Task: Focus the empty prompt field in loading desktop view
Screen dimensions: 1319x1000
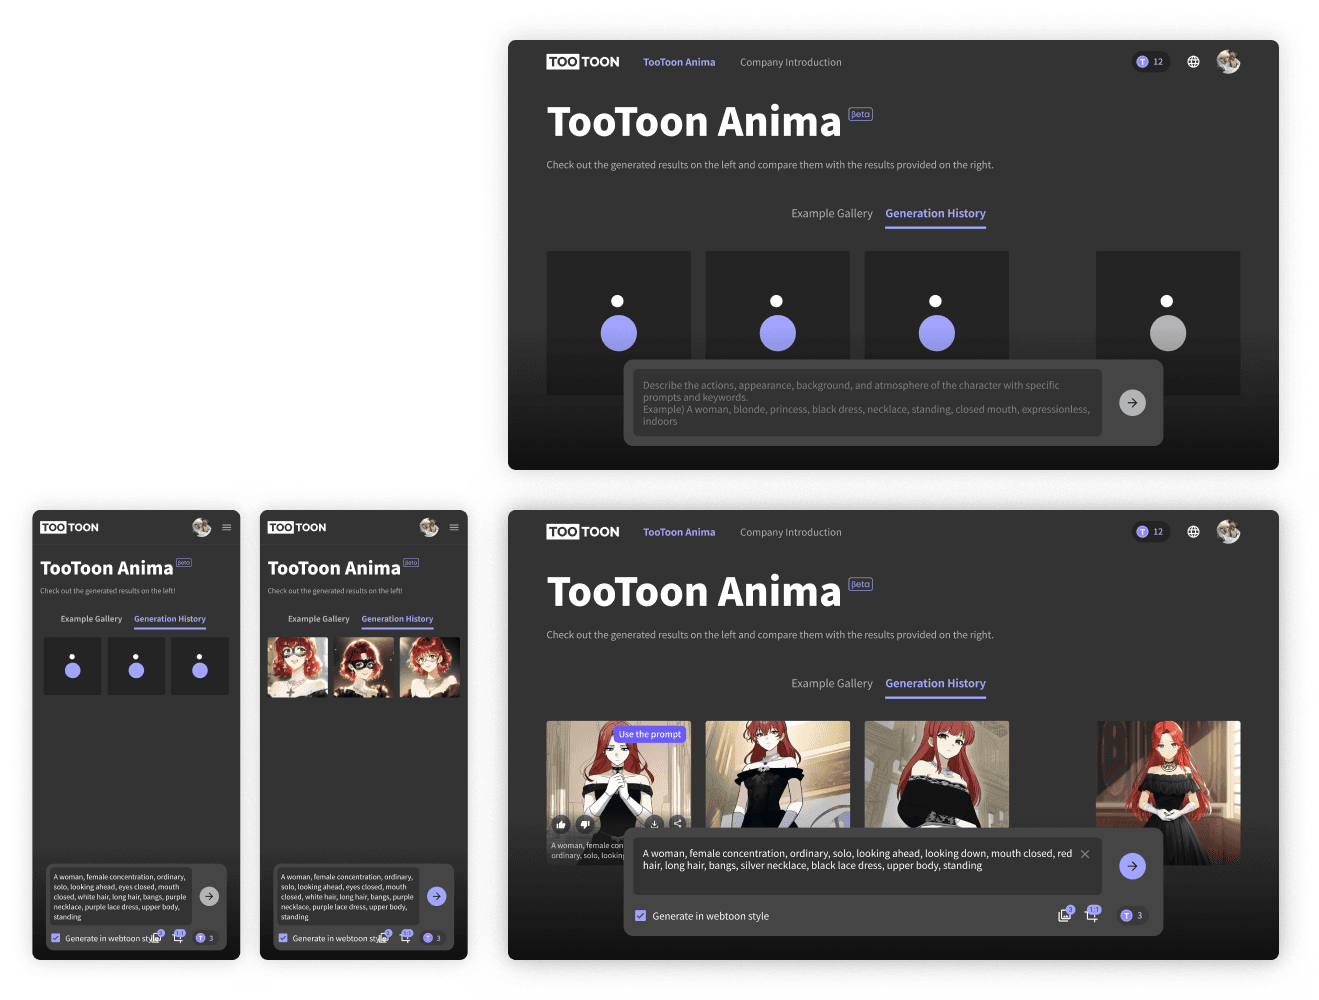Action: [x=867, y=403]
